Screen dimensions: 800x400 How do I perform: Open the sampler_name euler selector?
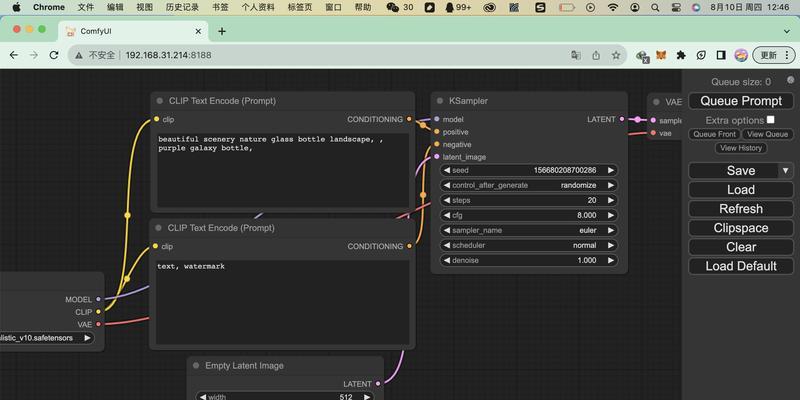[529, 231]
